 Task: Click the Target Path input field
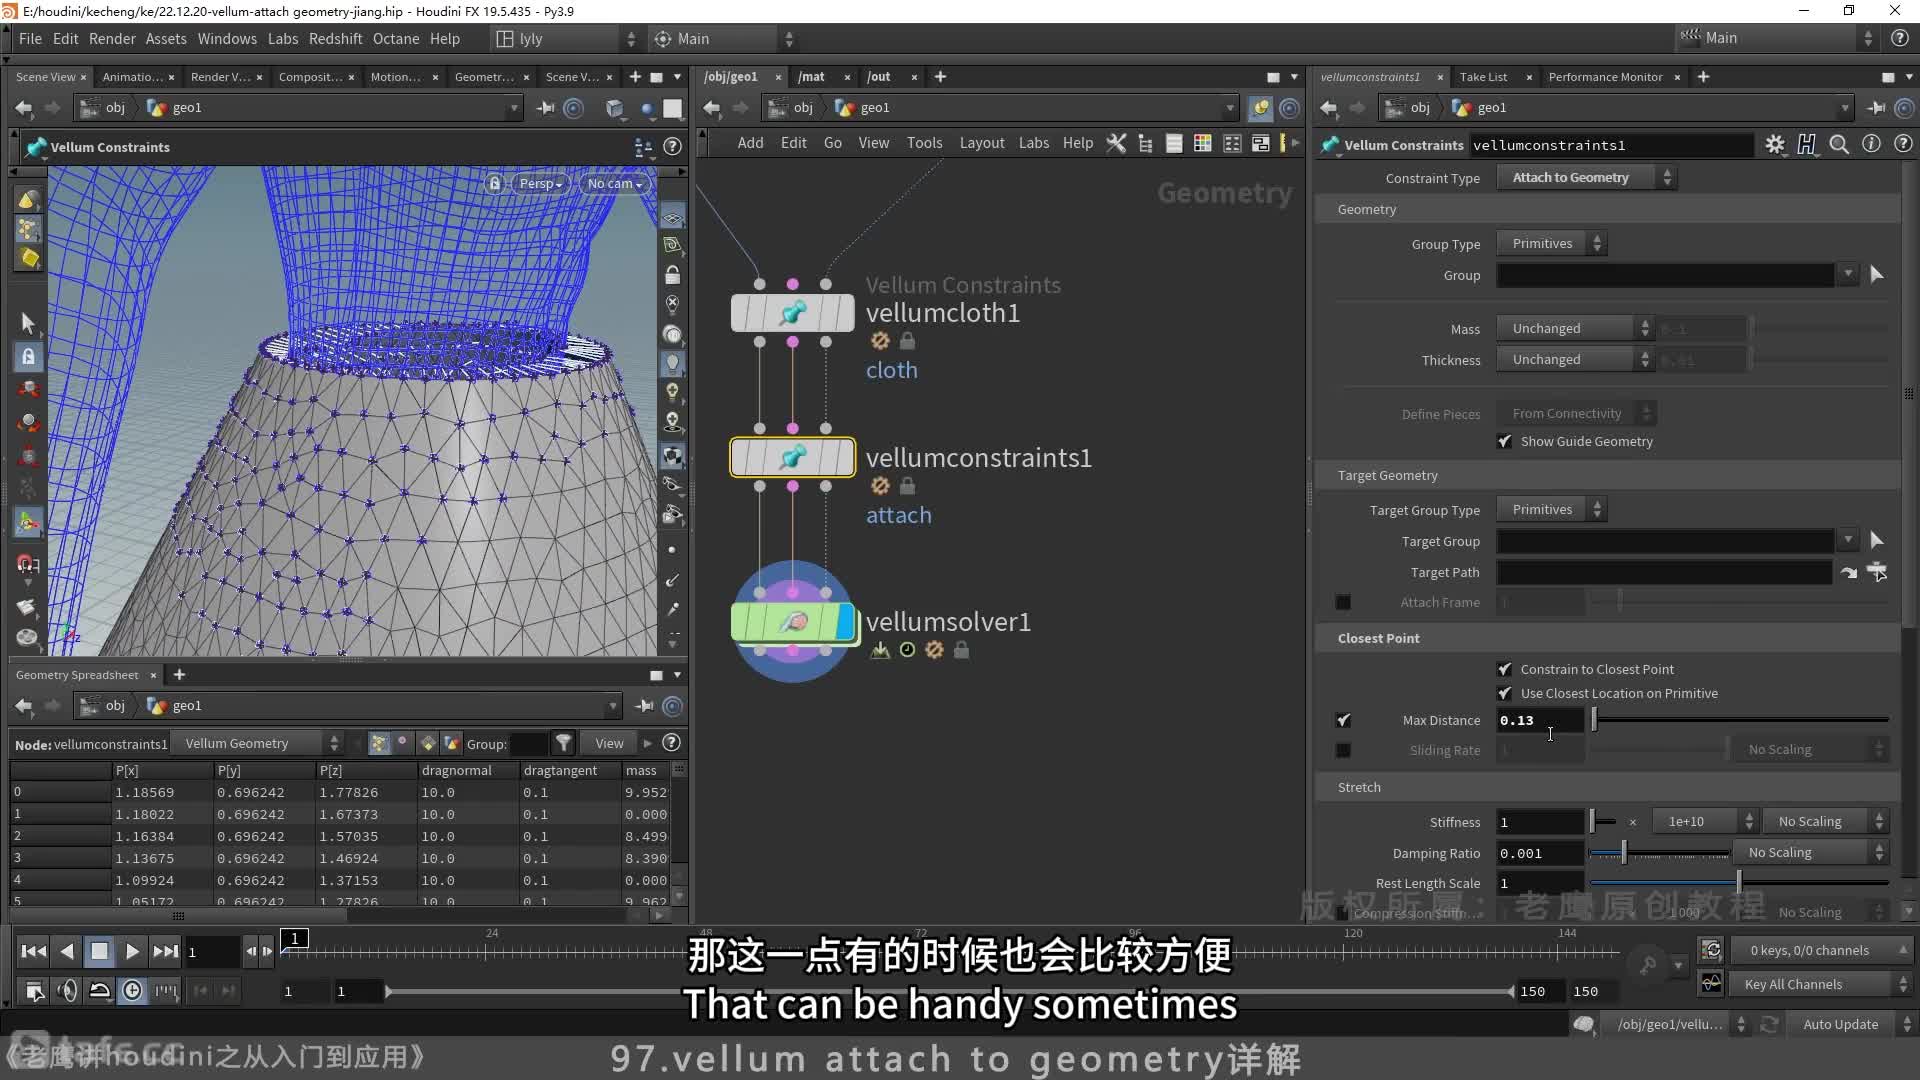pyautogui.click(x=1664, y=572)
